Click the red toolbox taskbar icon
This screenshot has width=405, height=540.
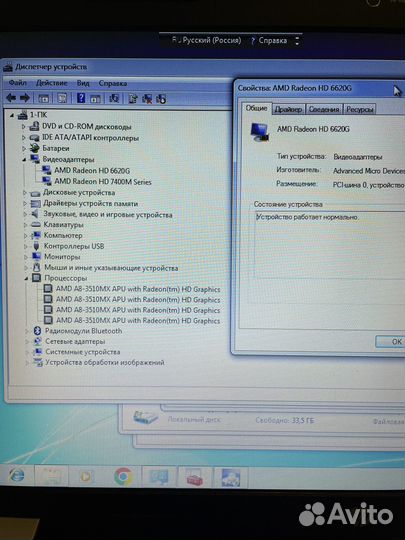click(x=195, y=477)
